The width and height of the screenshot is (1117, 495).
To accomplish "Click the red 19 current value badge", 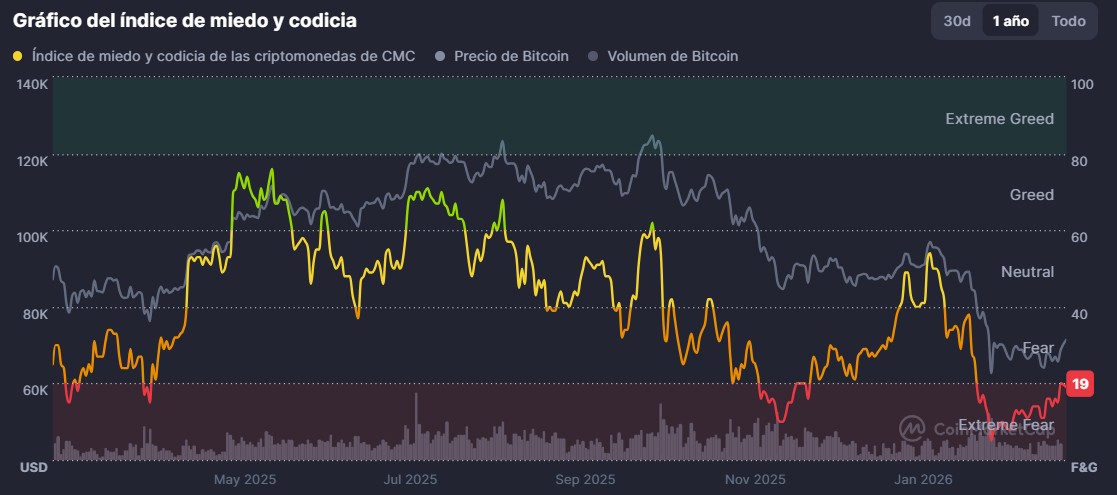I will [x=1079, y=384].
